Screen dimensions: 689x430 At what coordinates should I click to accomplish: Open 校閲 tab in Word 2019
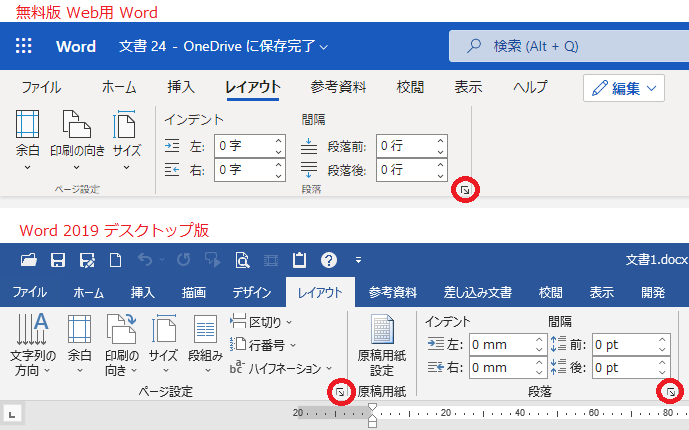(x=550, y=292)
